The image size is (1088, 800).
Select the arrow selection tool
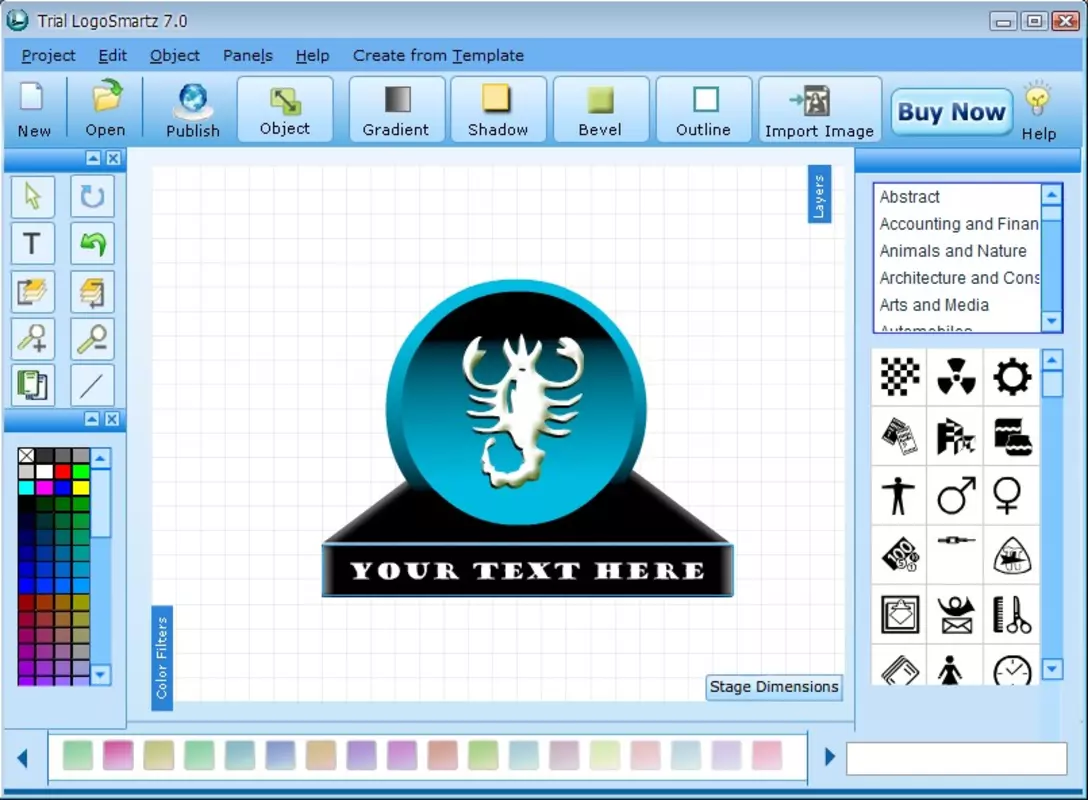[33, 196]
